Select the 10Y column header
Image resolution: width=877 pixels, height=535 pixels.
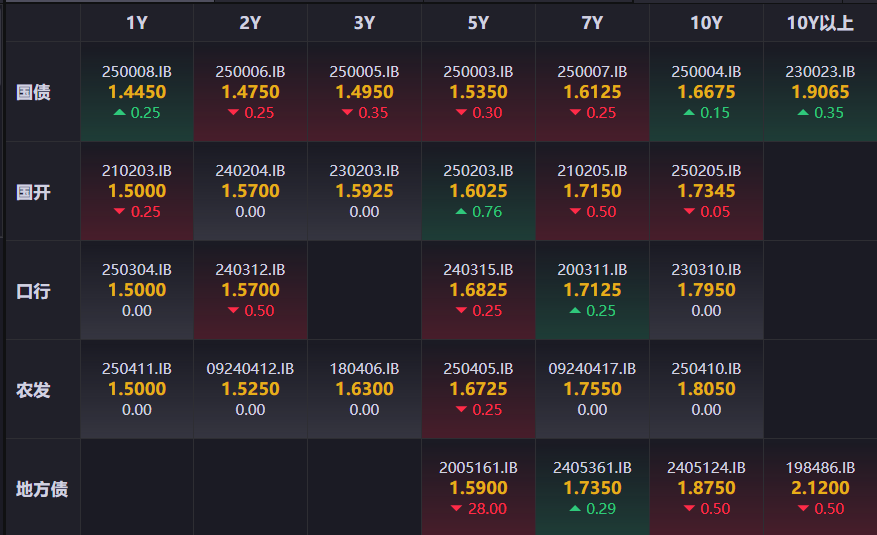coord(706,23)
